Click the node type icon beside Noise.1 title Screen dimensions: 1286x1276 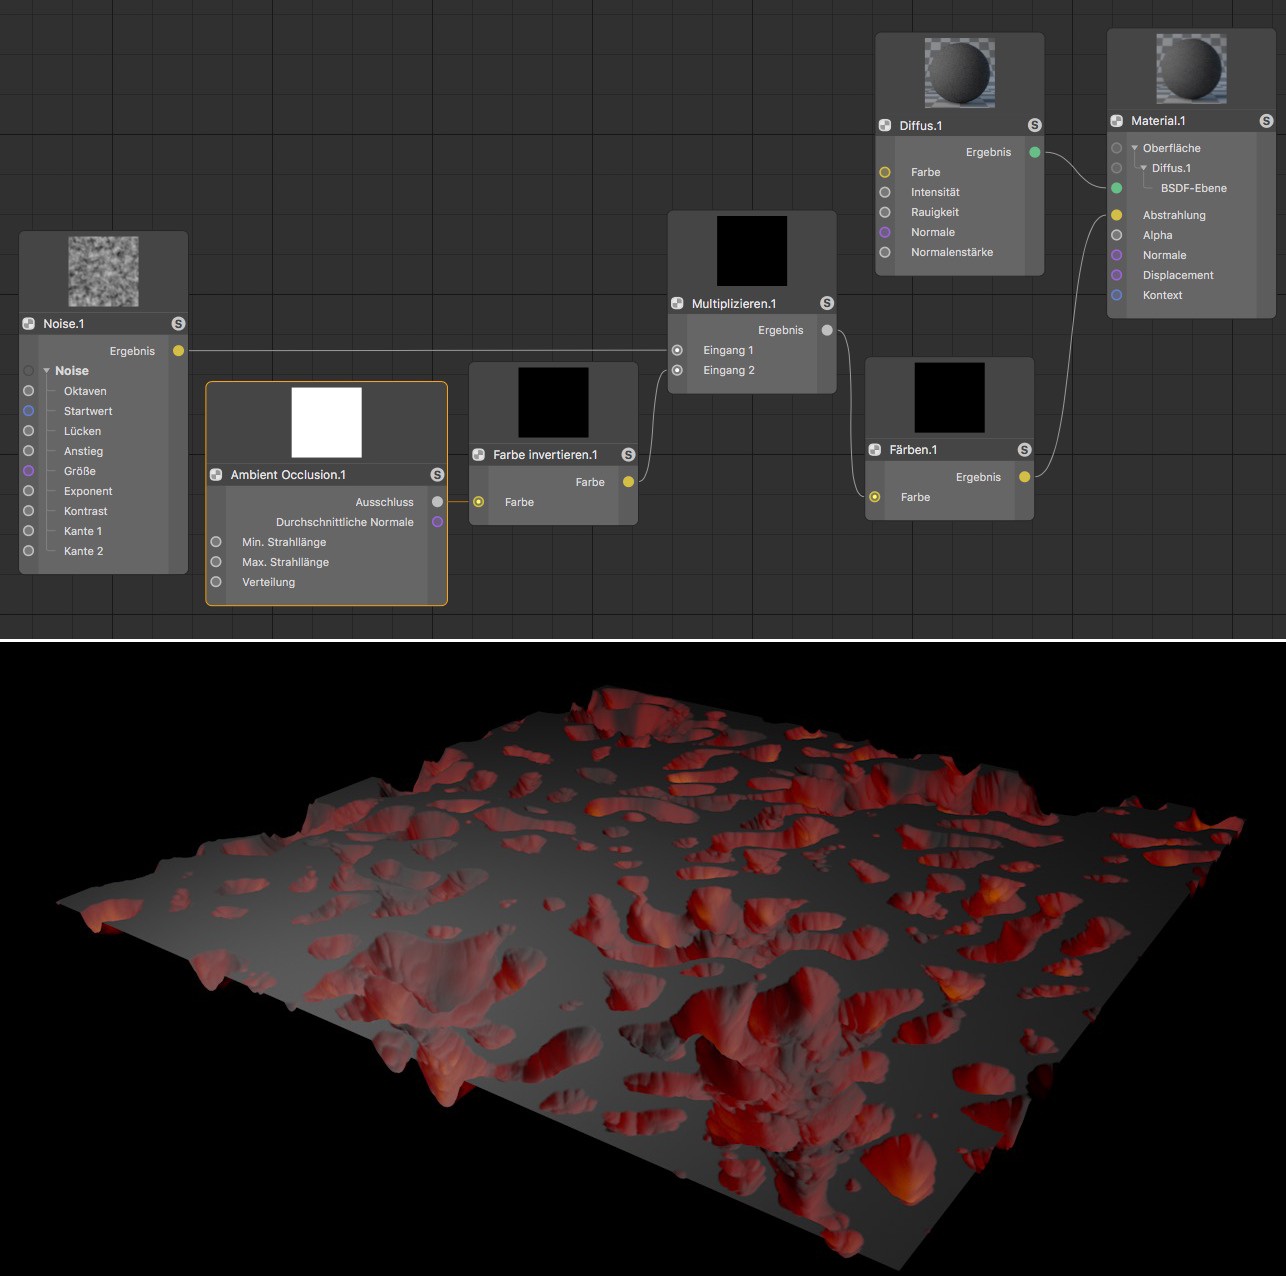(x=29, y=324)
